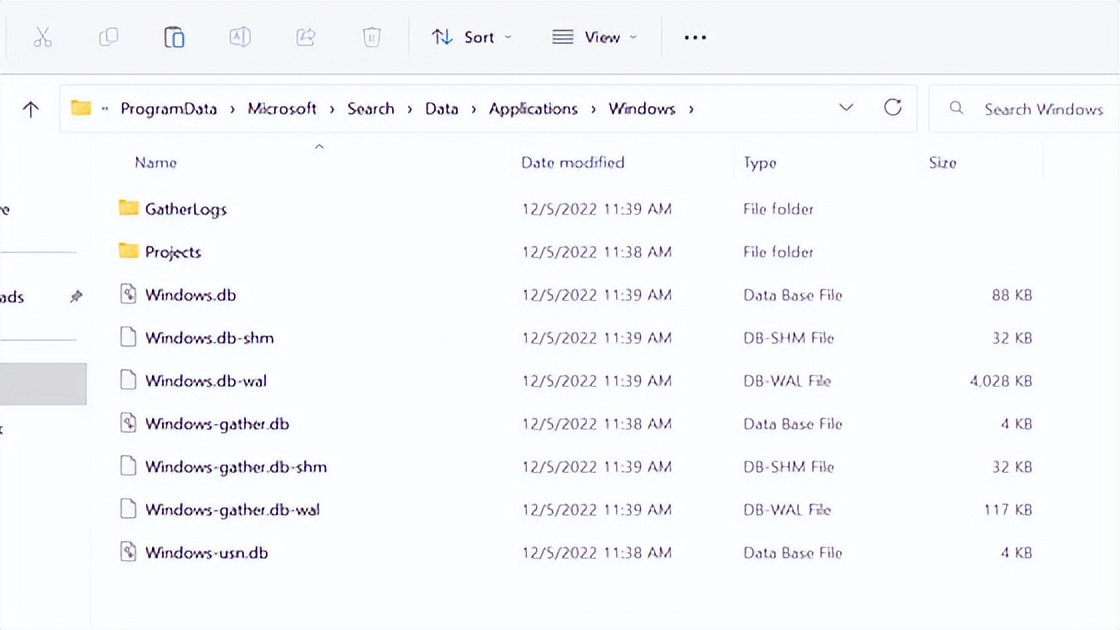
Task: Select the Cut tool in the toolbar
Action: click(43, 37)
